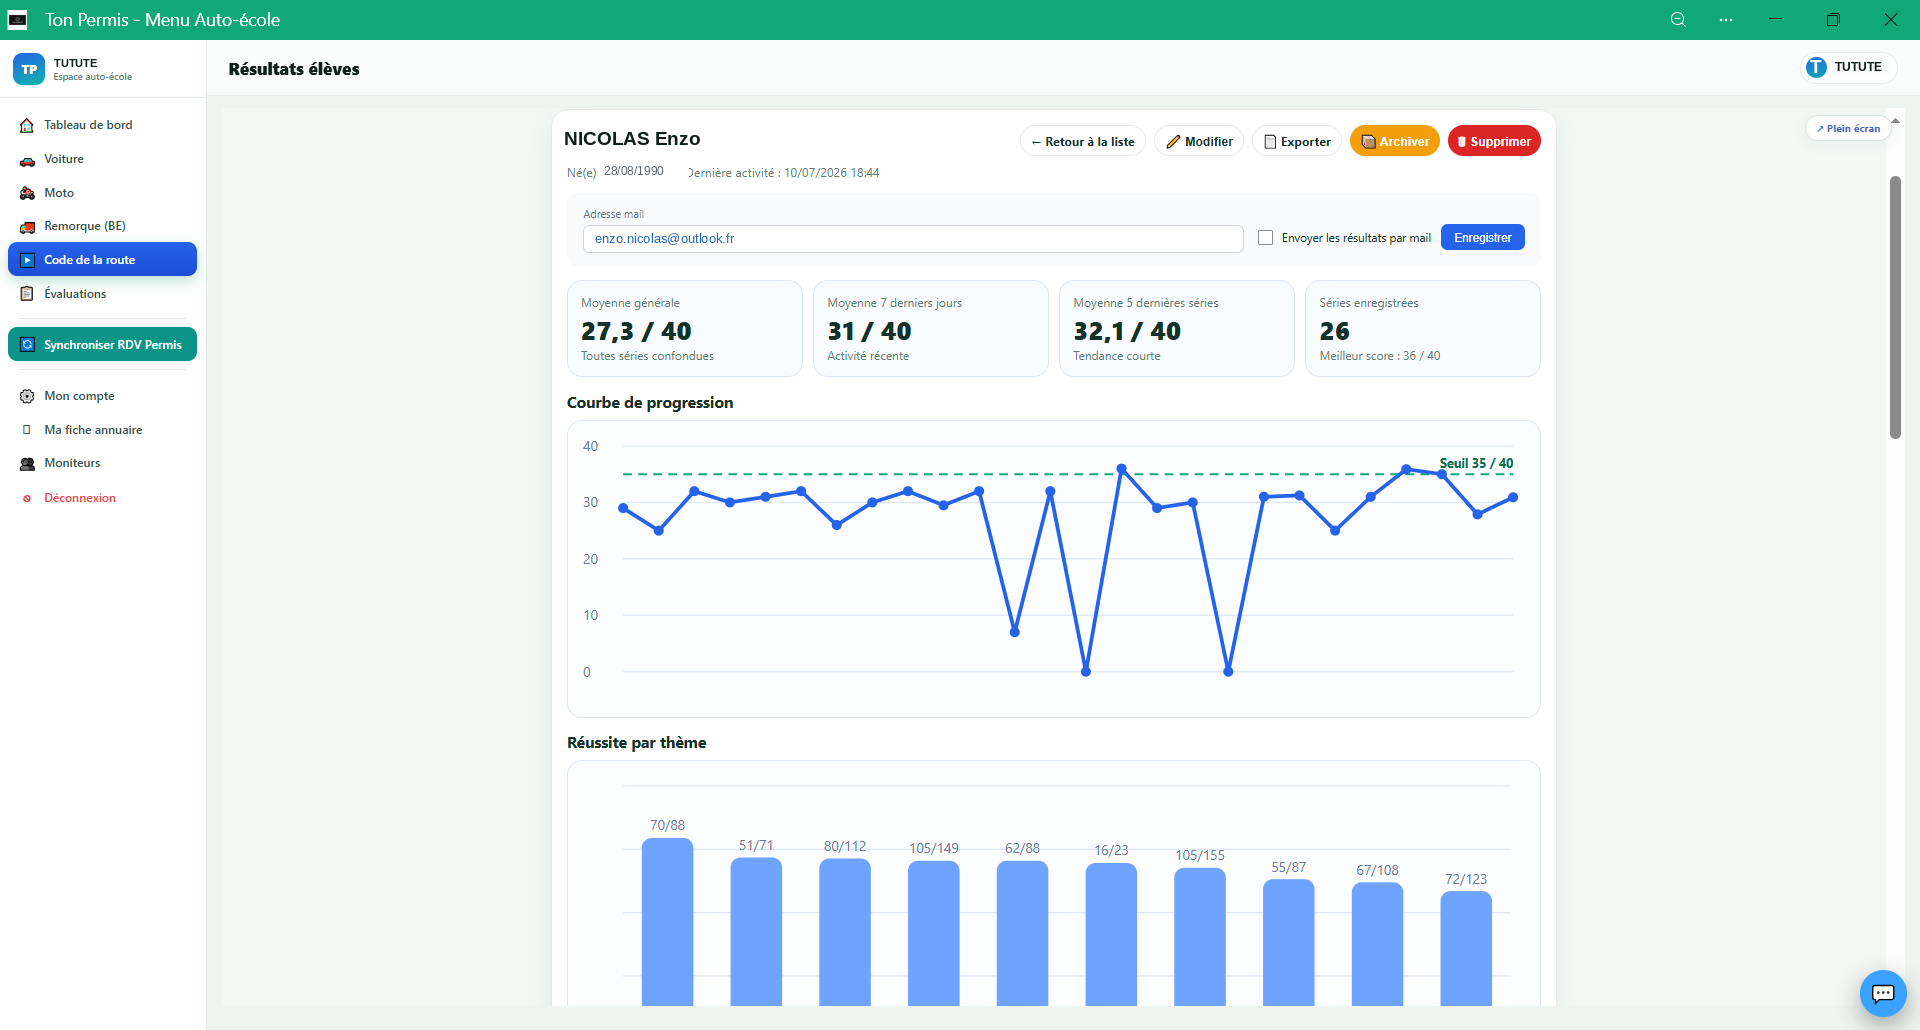Open the Moniteurs people icon
This screenshot has height=1030, width=1920.
pyautogui.click(x=27, y=464)
